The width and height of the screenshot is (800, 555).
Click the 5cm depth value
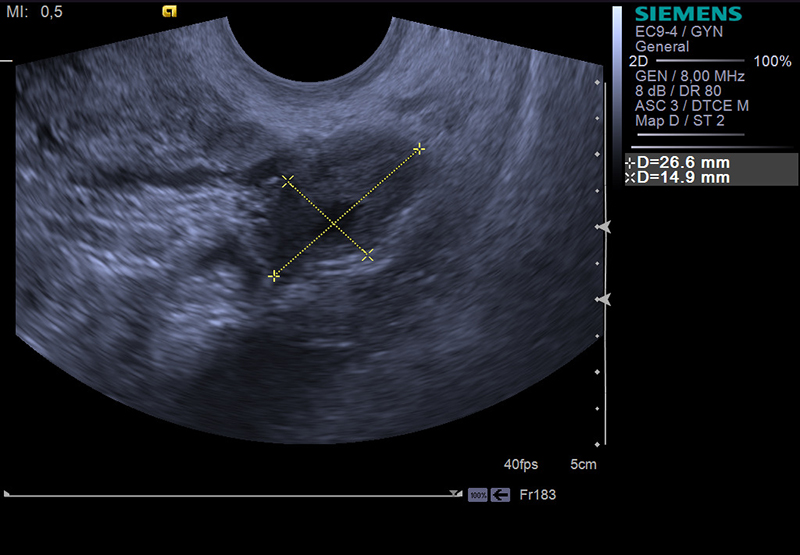coord(583,464)
